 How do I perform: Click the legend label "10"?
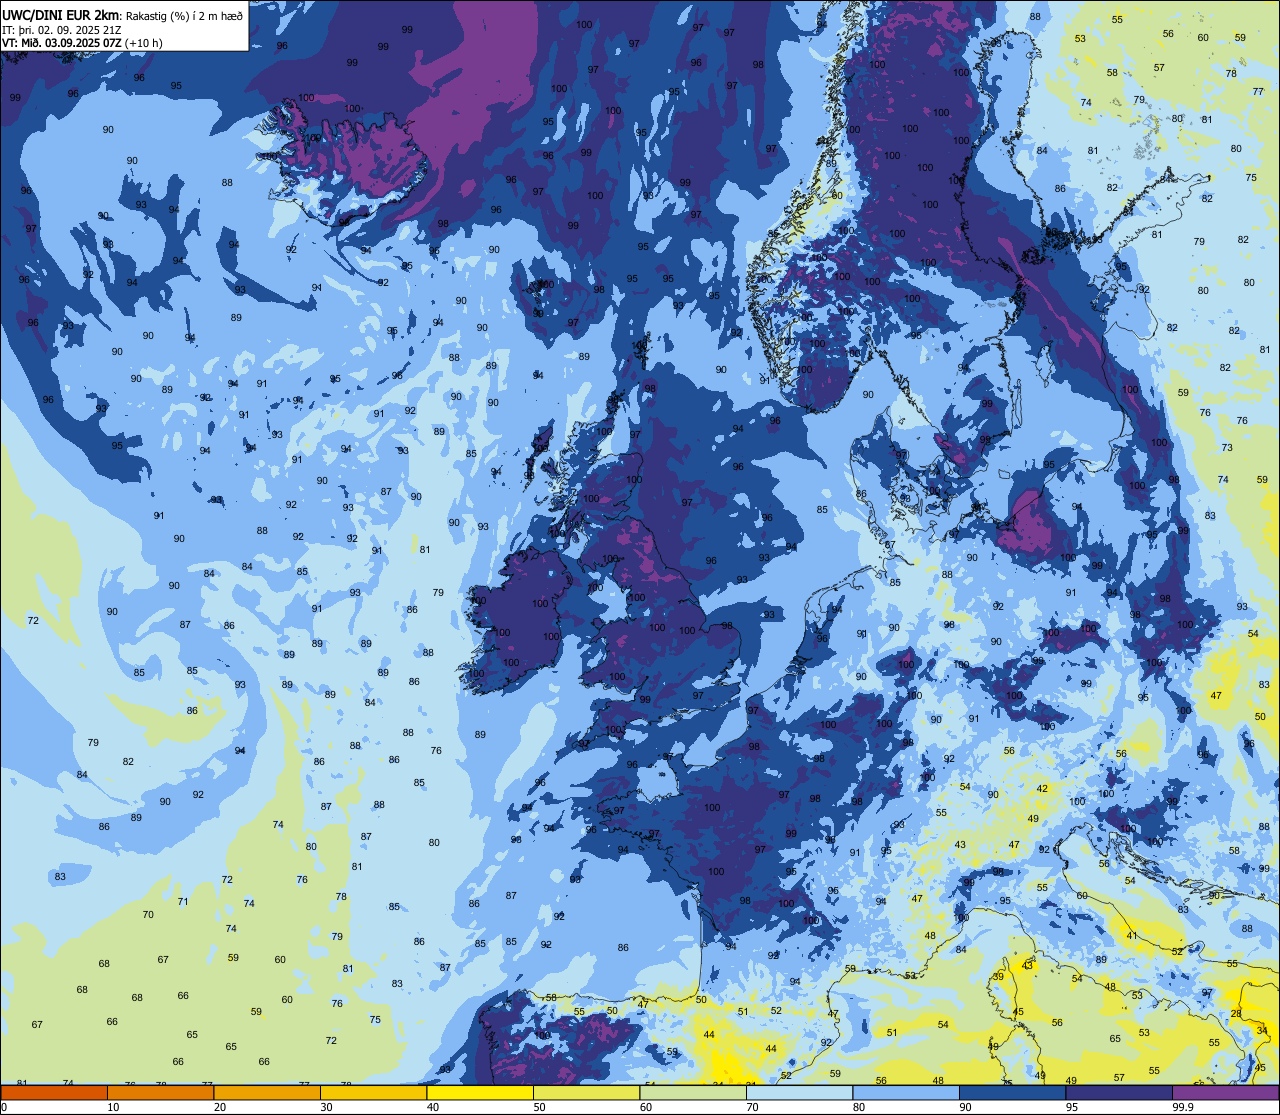tap(113, 1107)
